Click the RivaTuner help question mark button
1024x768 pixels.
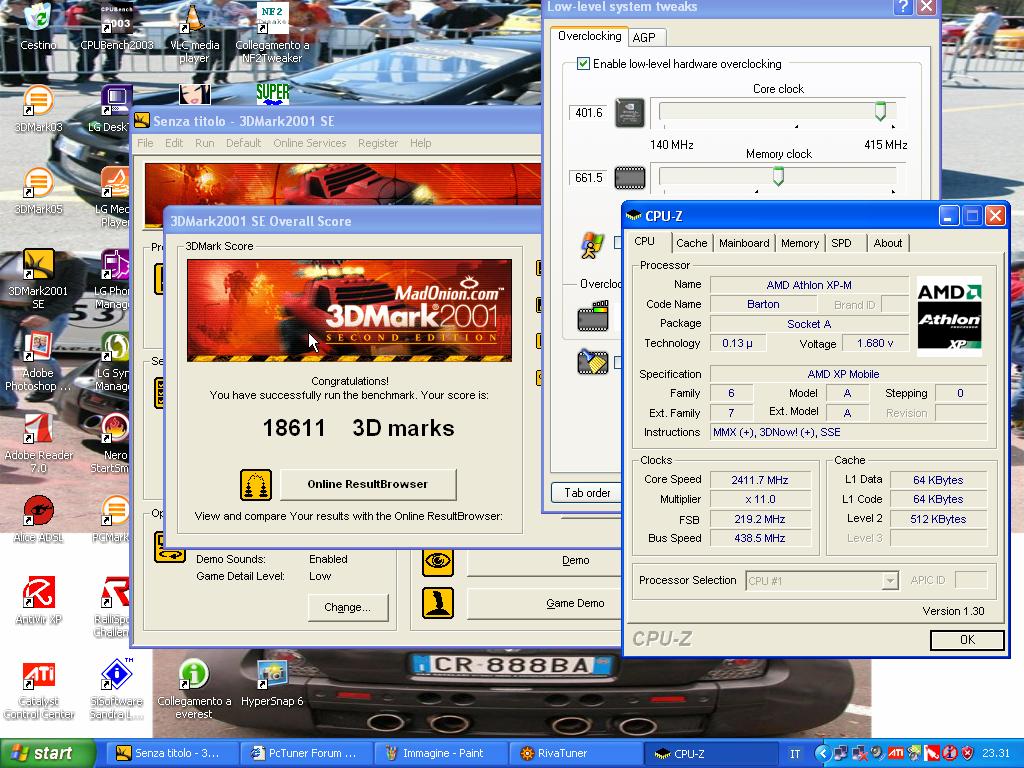point(903,7)
